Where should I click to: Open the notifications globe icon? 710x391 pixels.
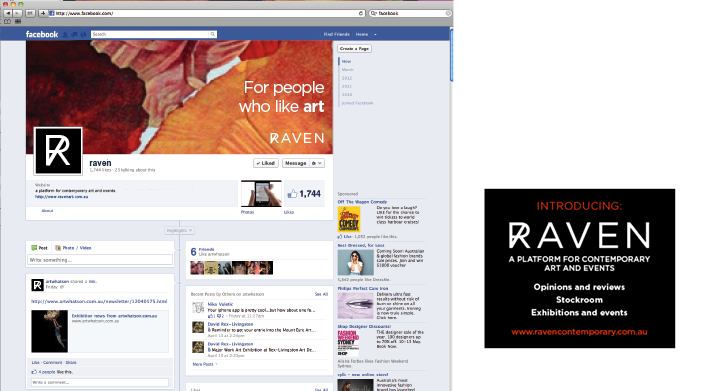[x=83, y=34]
